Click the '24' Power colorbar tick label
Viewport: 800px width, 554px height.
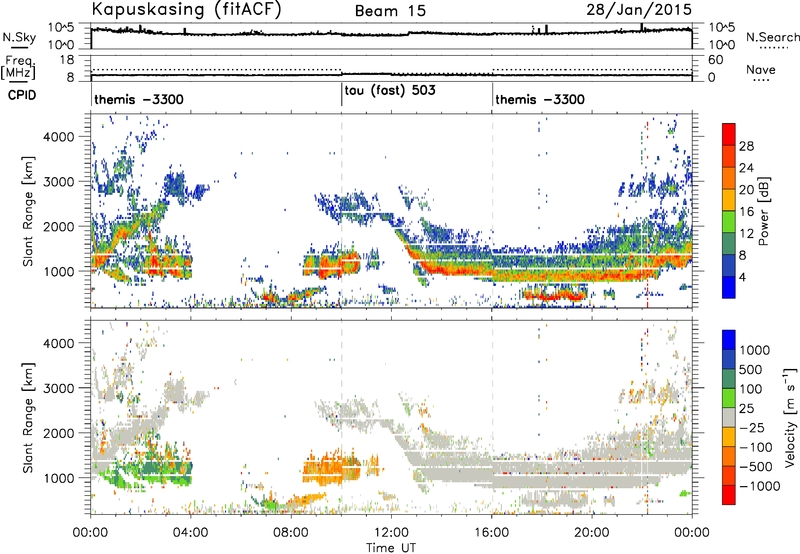tap(746, 168)
